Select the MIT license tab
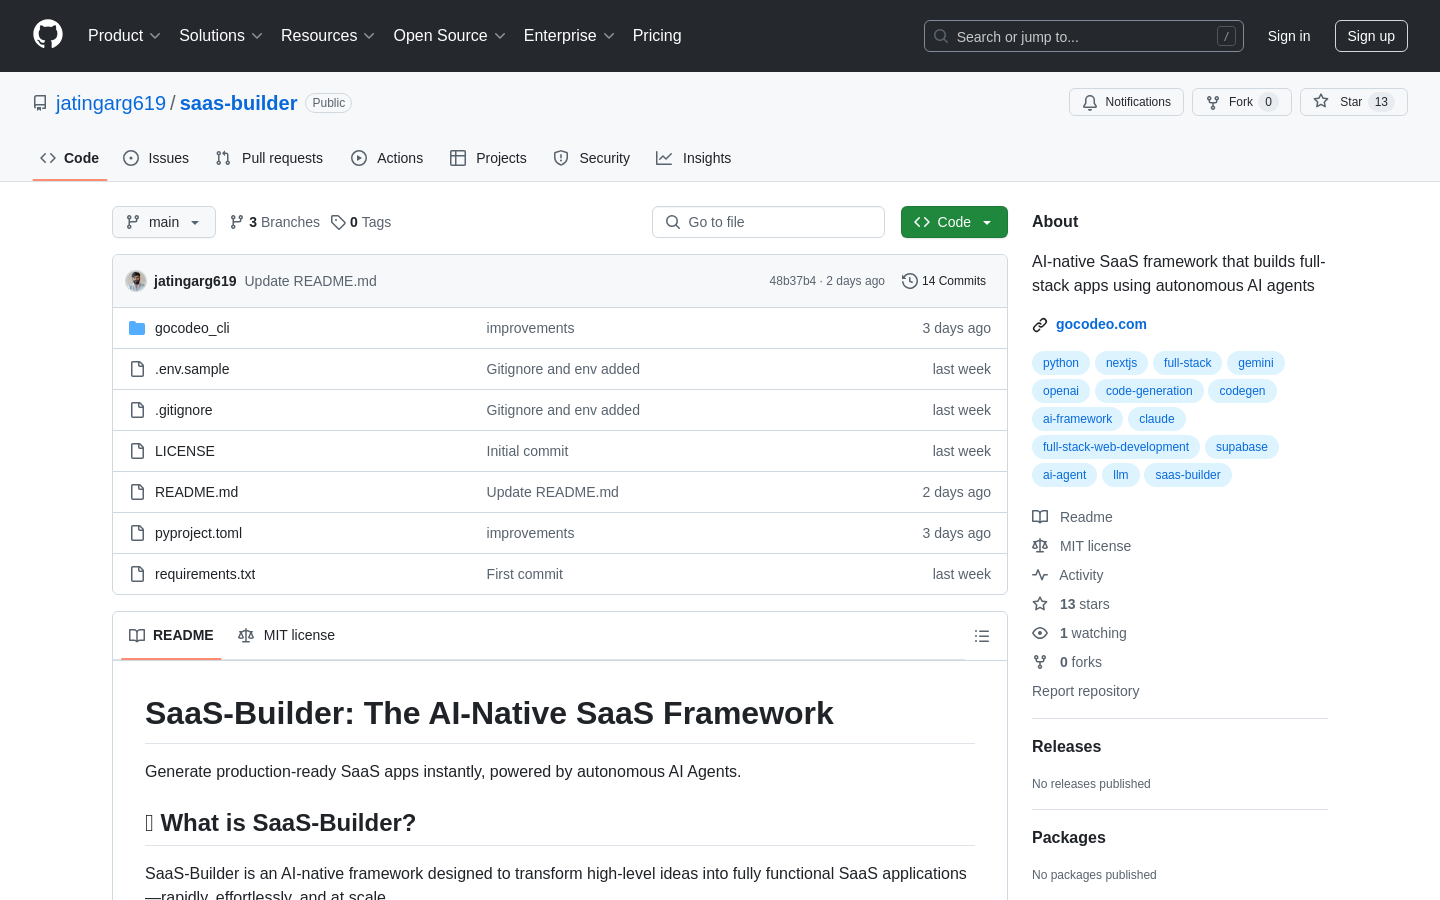 pyautogui.click(x=286, y=635)
